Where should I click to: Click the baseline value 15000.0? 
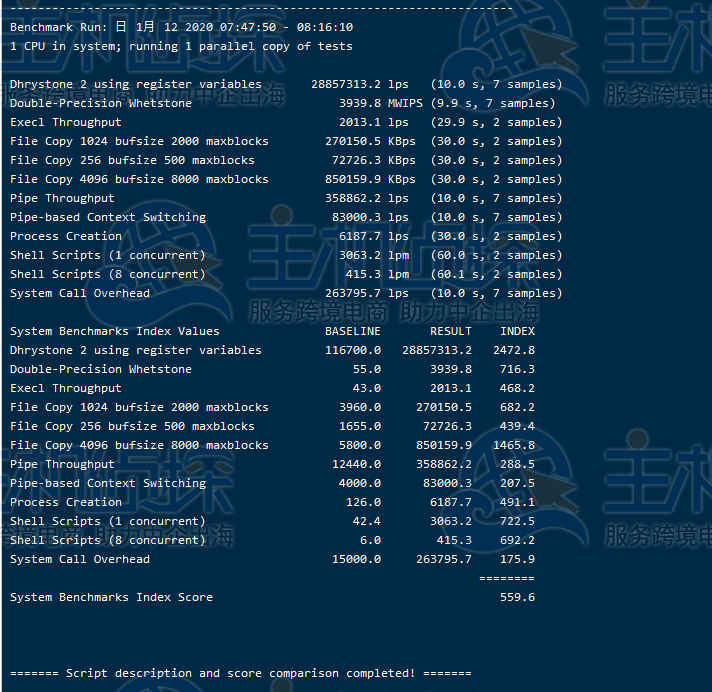coord(356,559)
